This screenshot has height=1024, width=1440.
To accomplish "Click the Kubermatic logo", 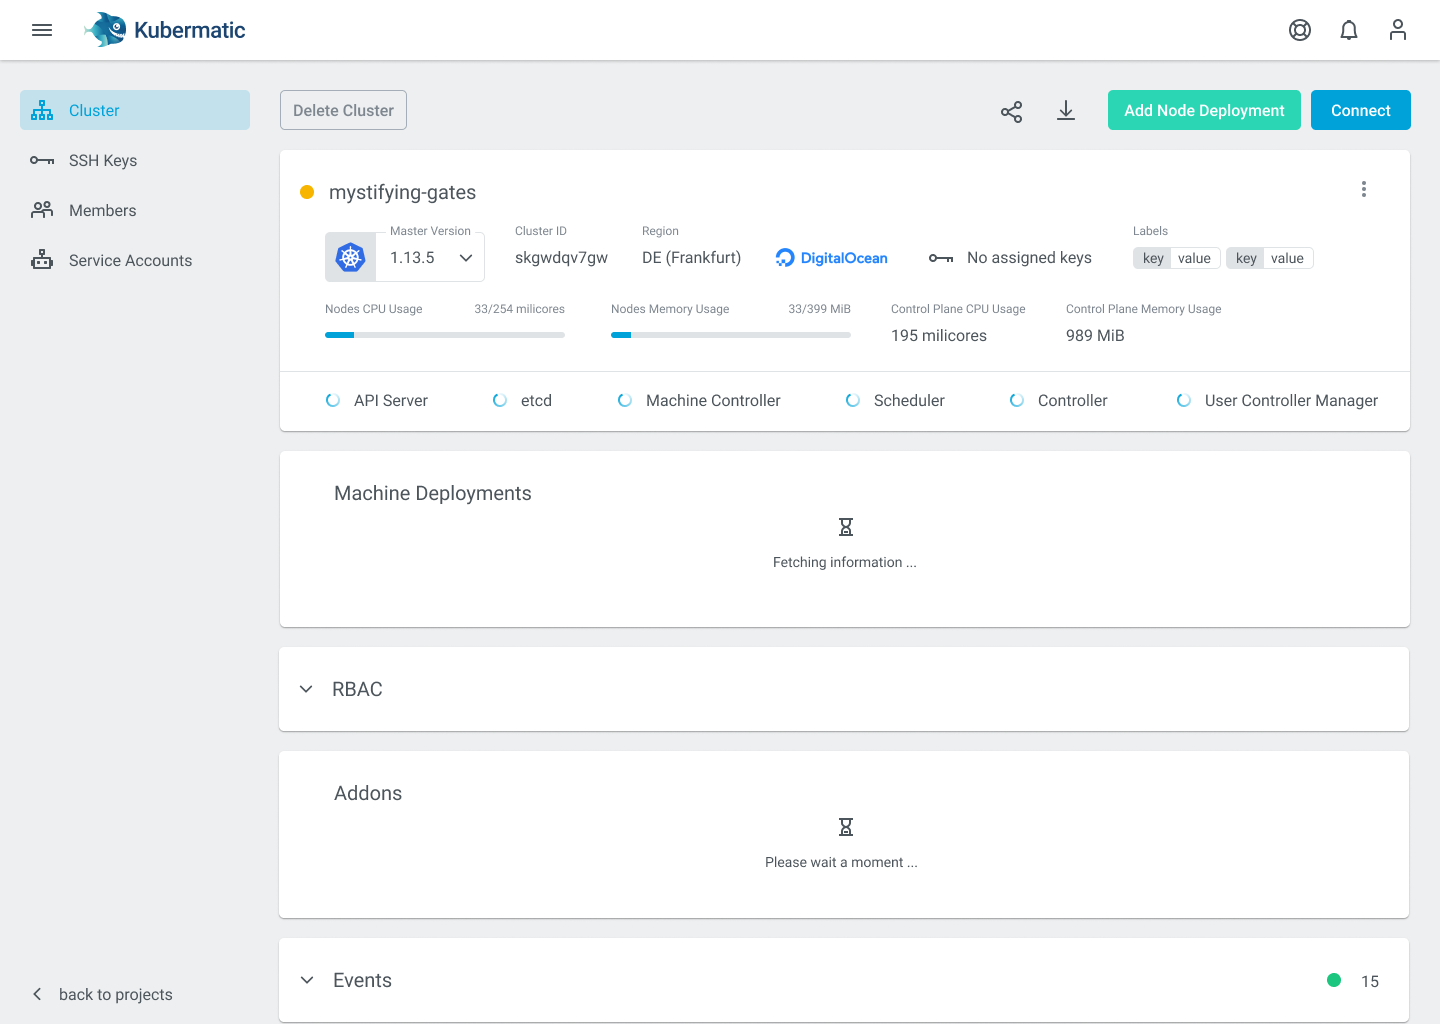I will (163, 30).
